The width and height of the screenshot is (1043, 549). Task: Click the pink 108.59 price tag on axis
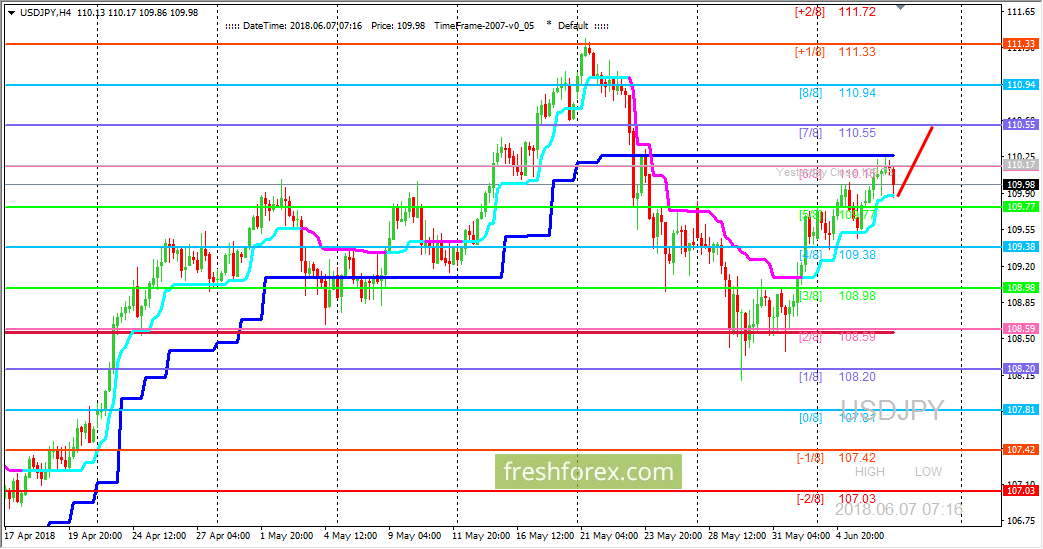tap(1020, 329)
